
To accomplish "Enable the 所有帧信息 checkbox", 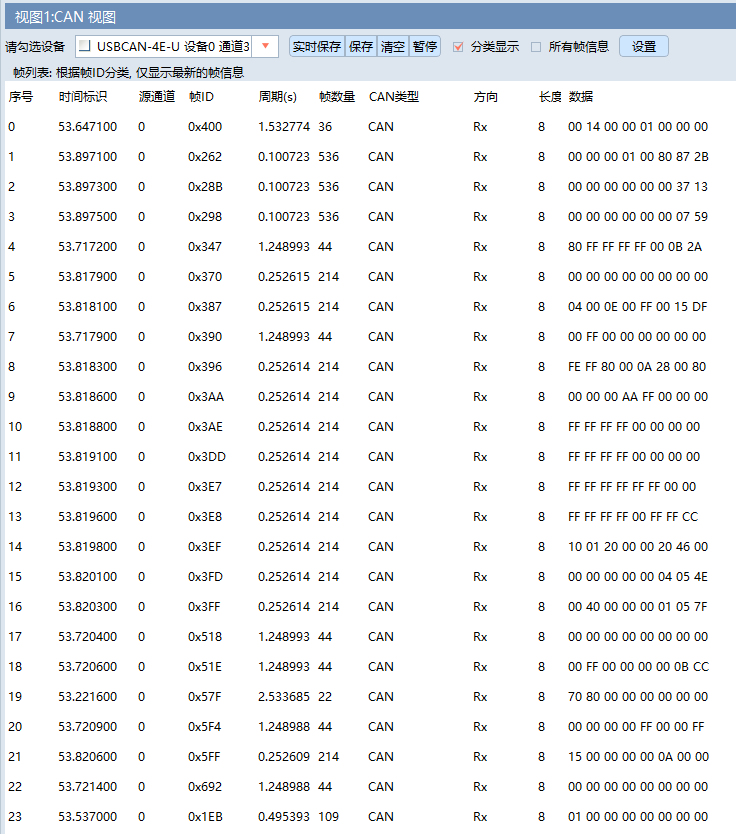I will click(536, 47).
